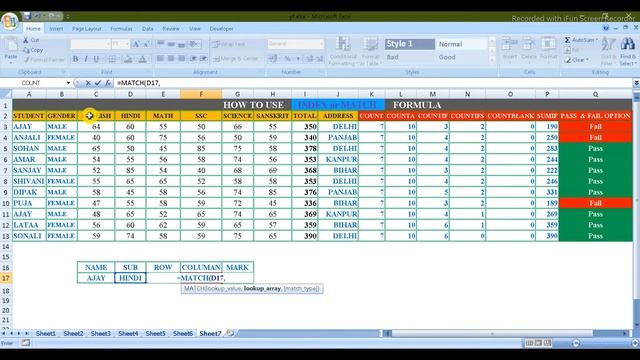The image size is (640, 360).
Task: Apply the Normal cell style
Action: coord(461,44)
